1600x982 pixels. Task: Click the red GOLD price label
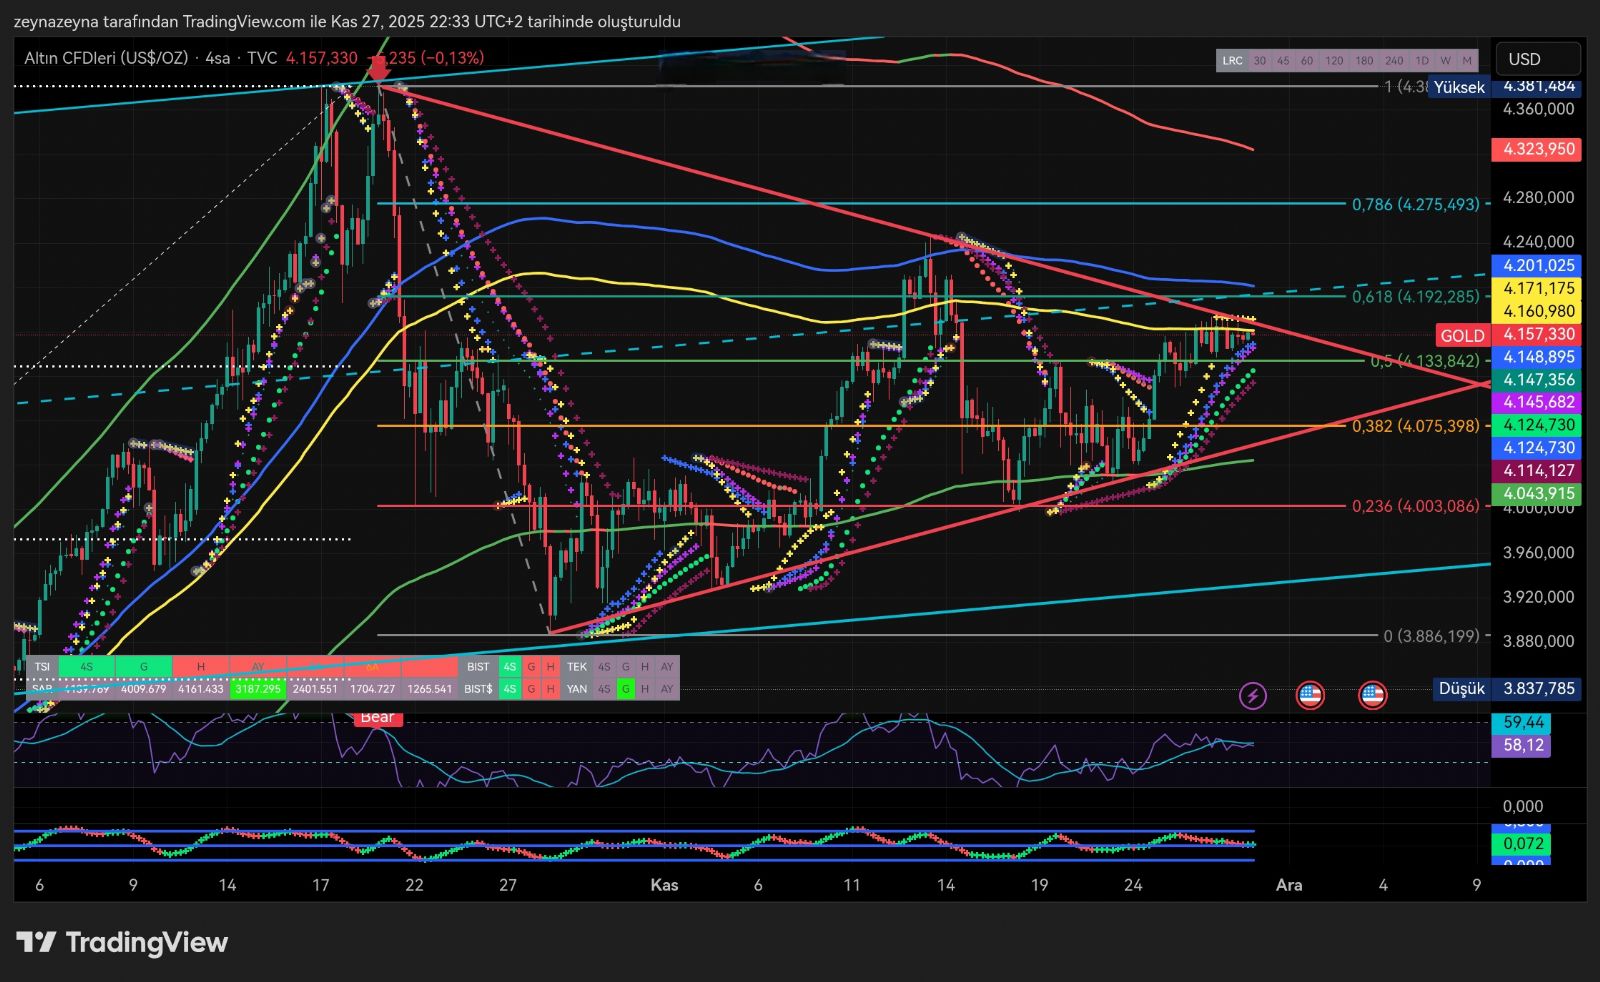1461,335
